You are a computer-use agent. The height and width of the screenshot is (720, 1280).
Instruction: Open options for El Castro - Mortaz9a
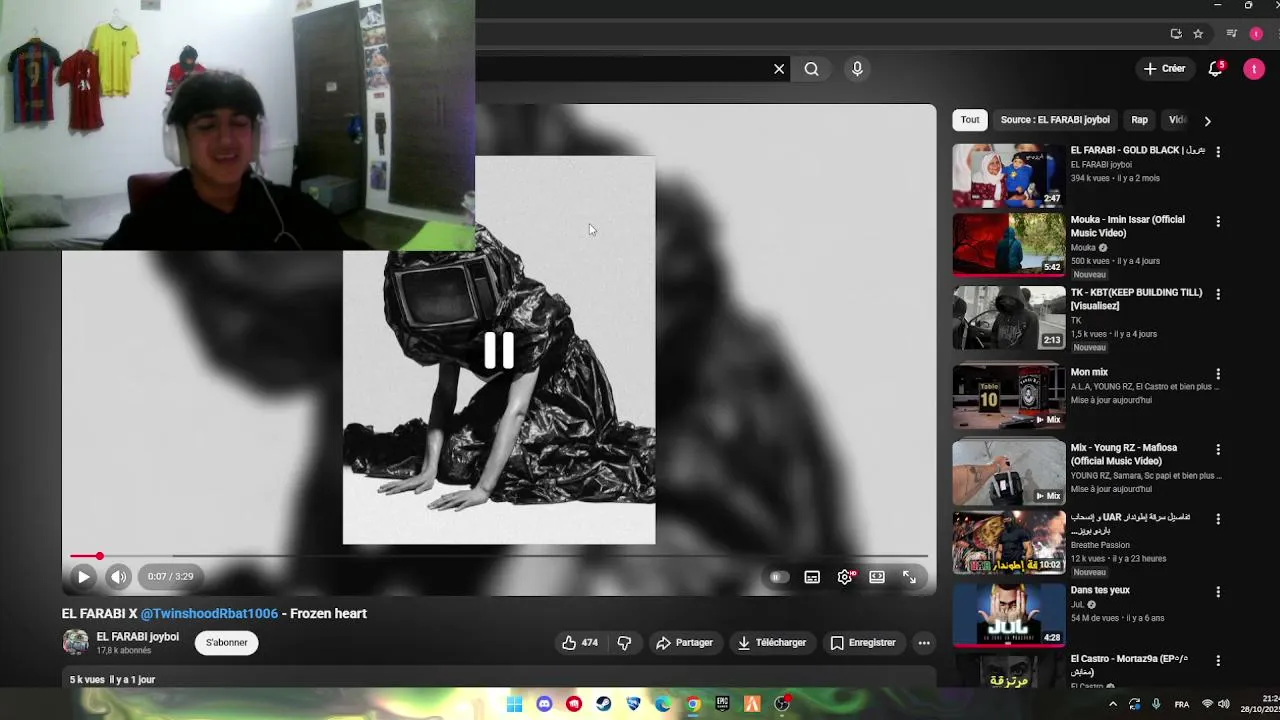(1218, 661)
